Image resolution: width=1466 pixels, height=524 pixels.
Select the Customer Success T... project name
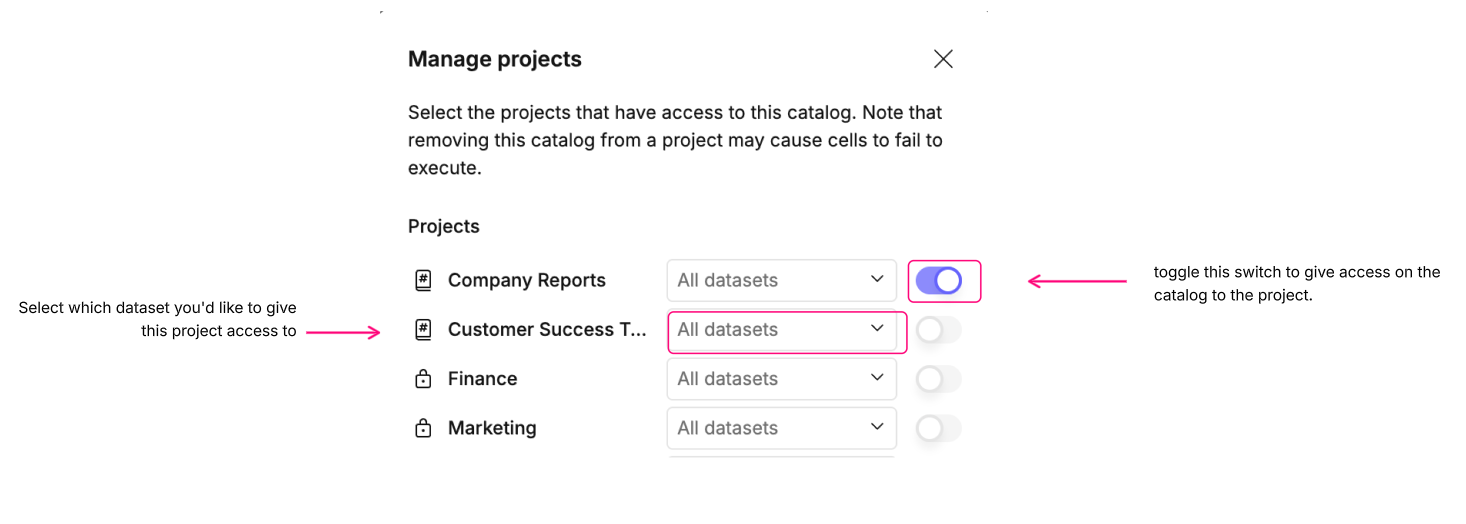coord(547,330)
